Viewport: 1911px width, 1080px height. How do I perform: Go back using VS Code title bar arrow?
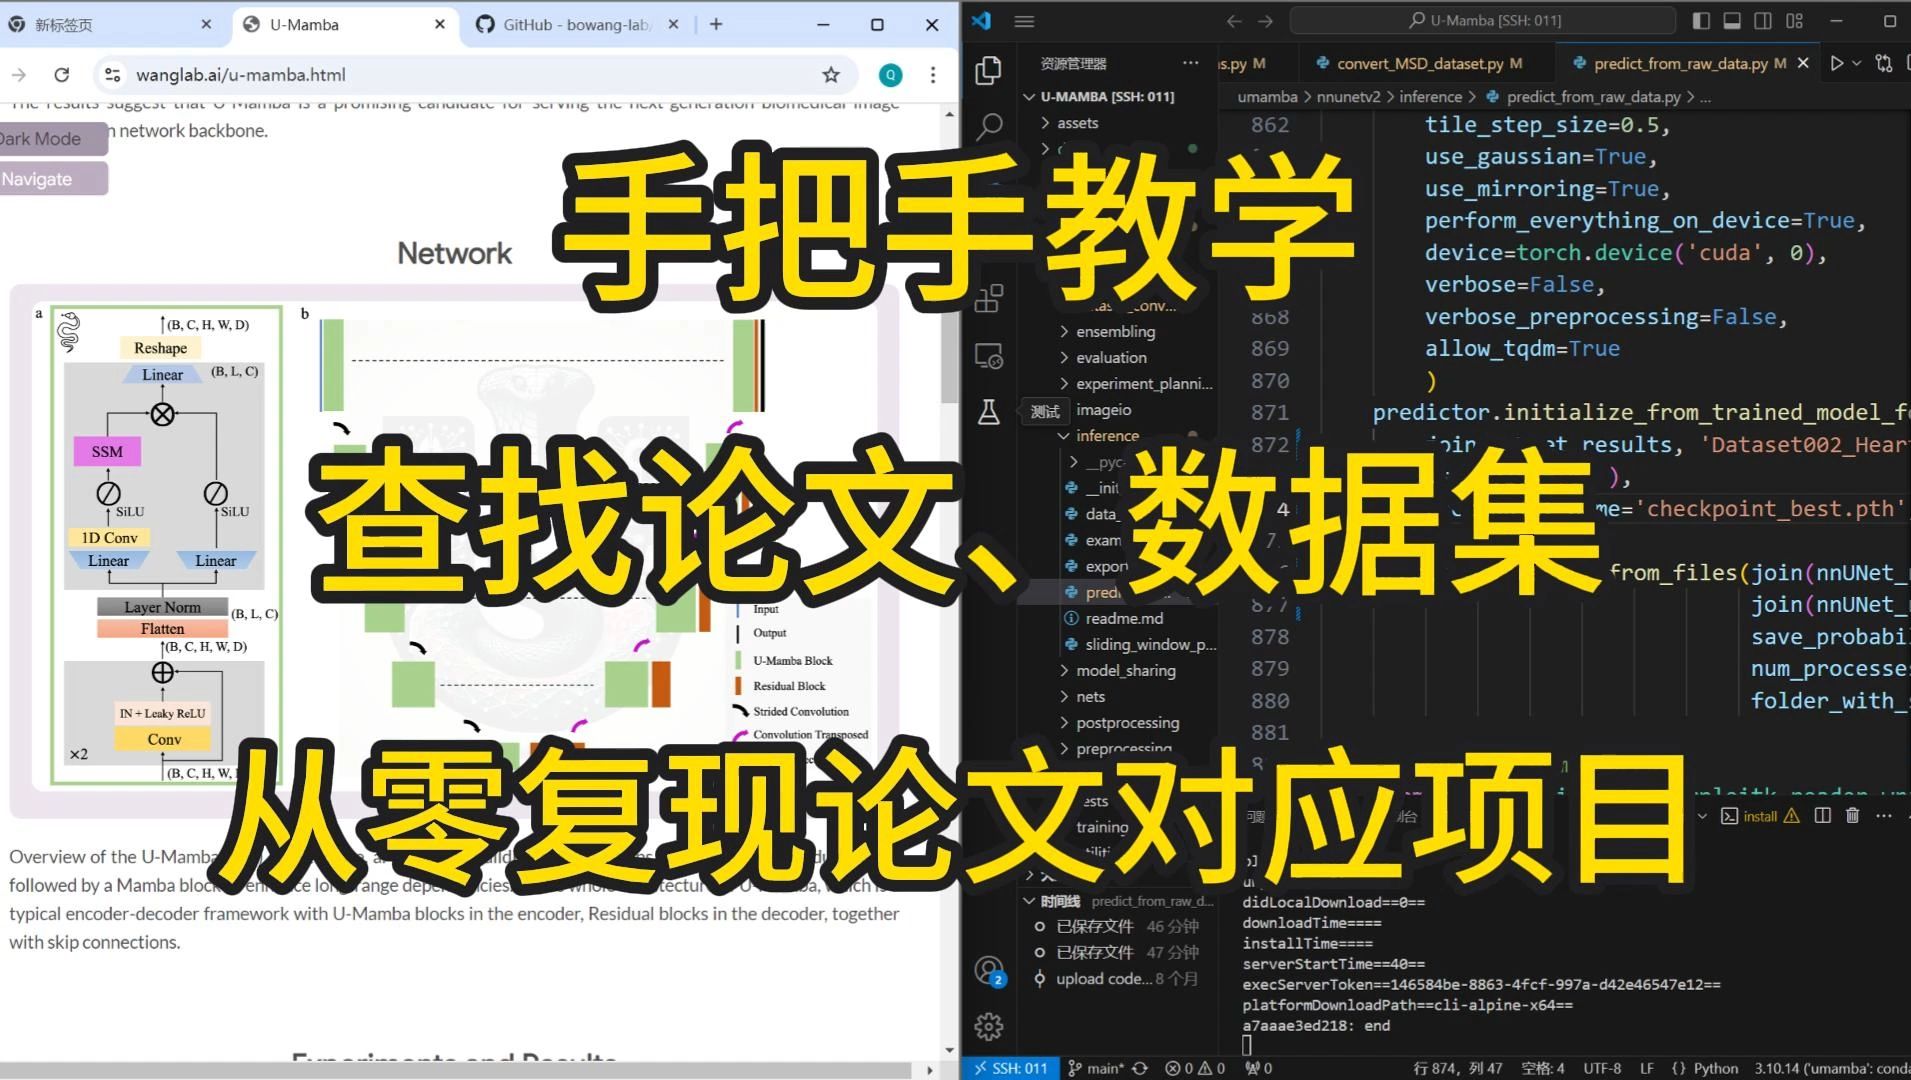[x=1234, y=21]
